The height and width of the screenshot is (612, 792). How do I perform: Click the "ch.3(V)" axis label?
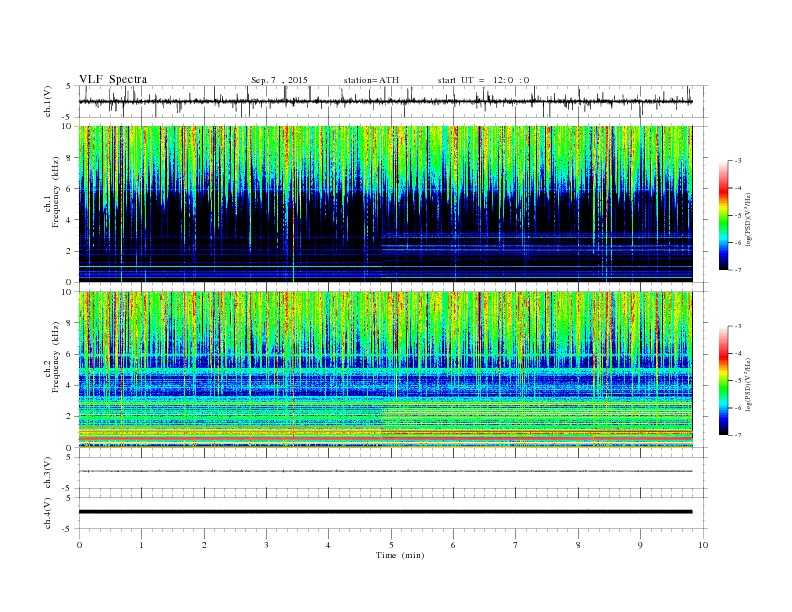[48, 473]
